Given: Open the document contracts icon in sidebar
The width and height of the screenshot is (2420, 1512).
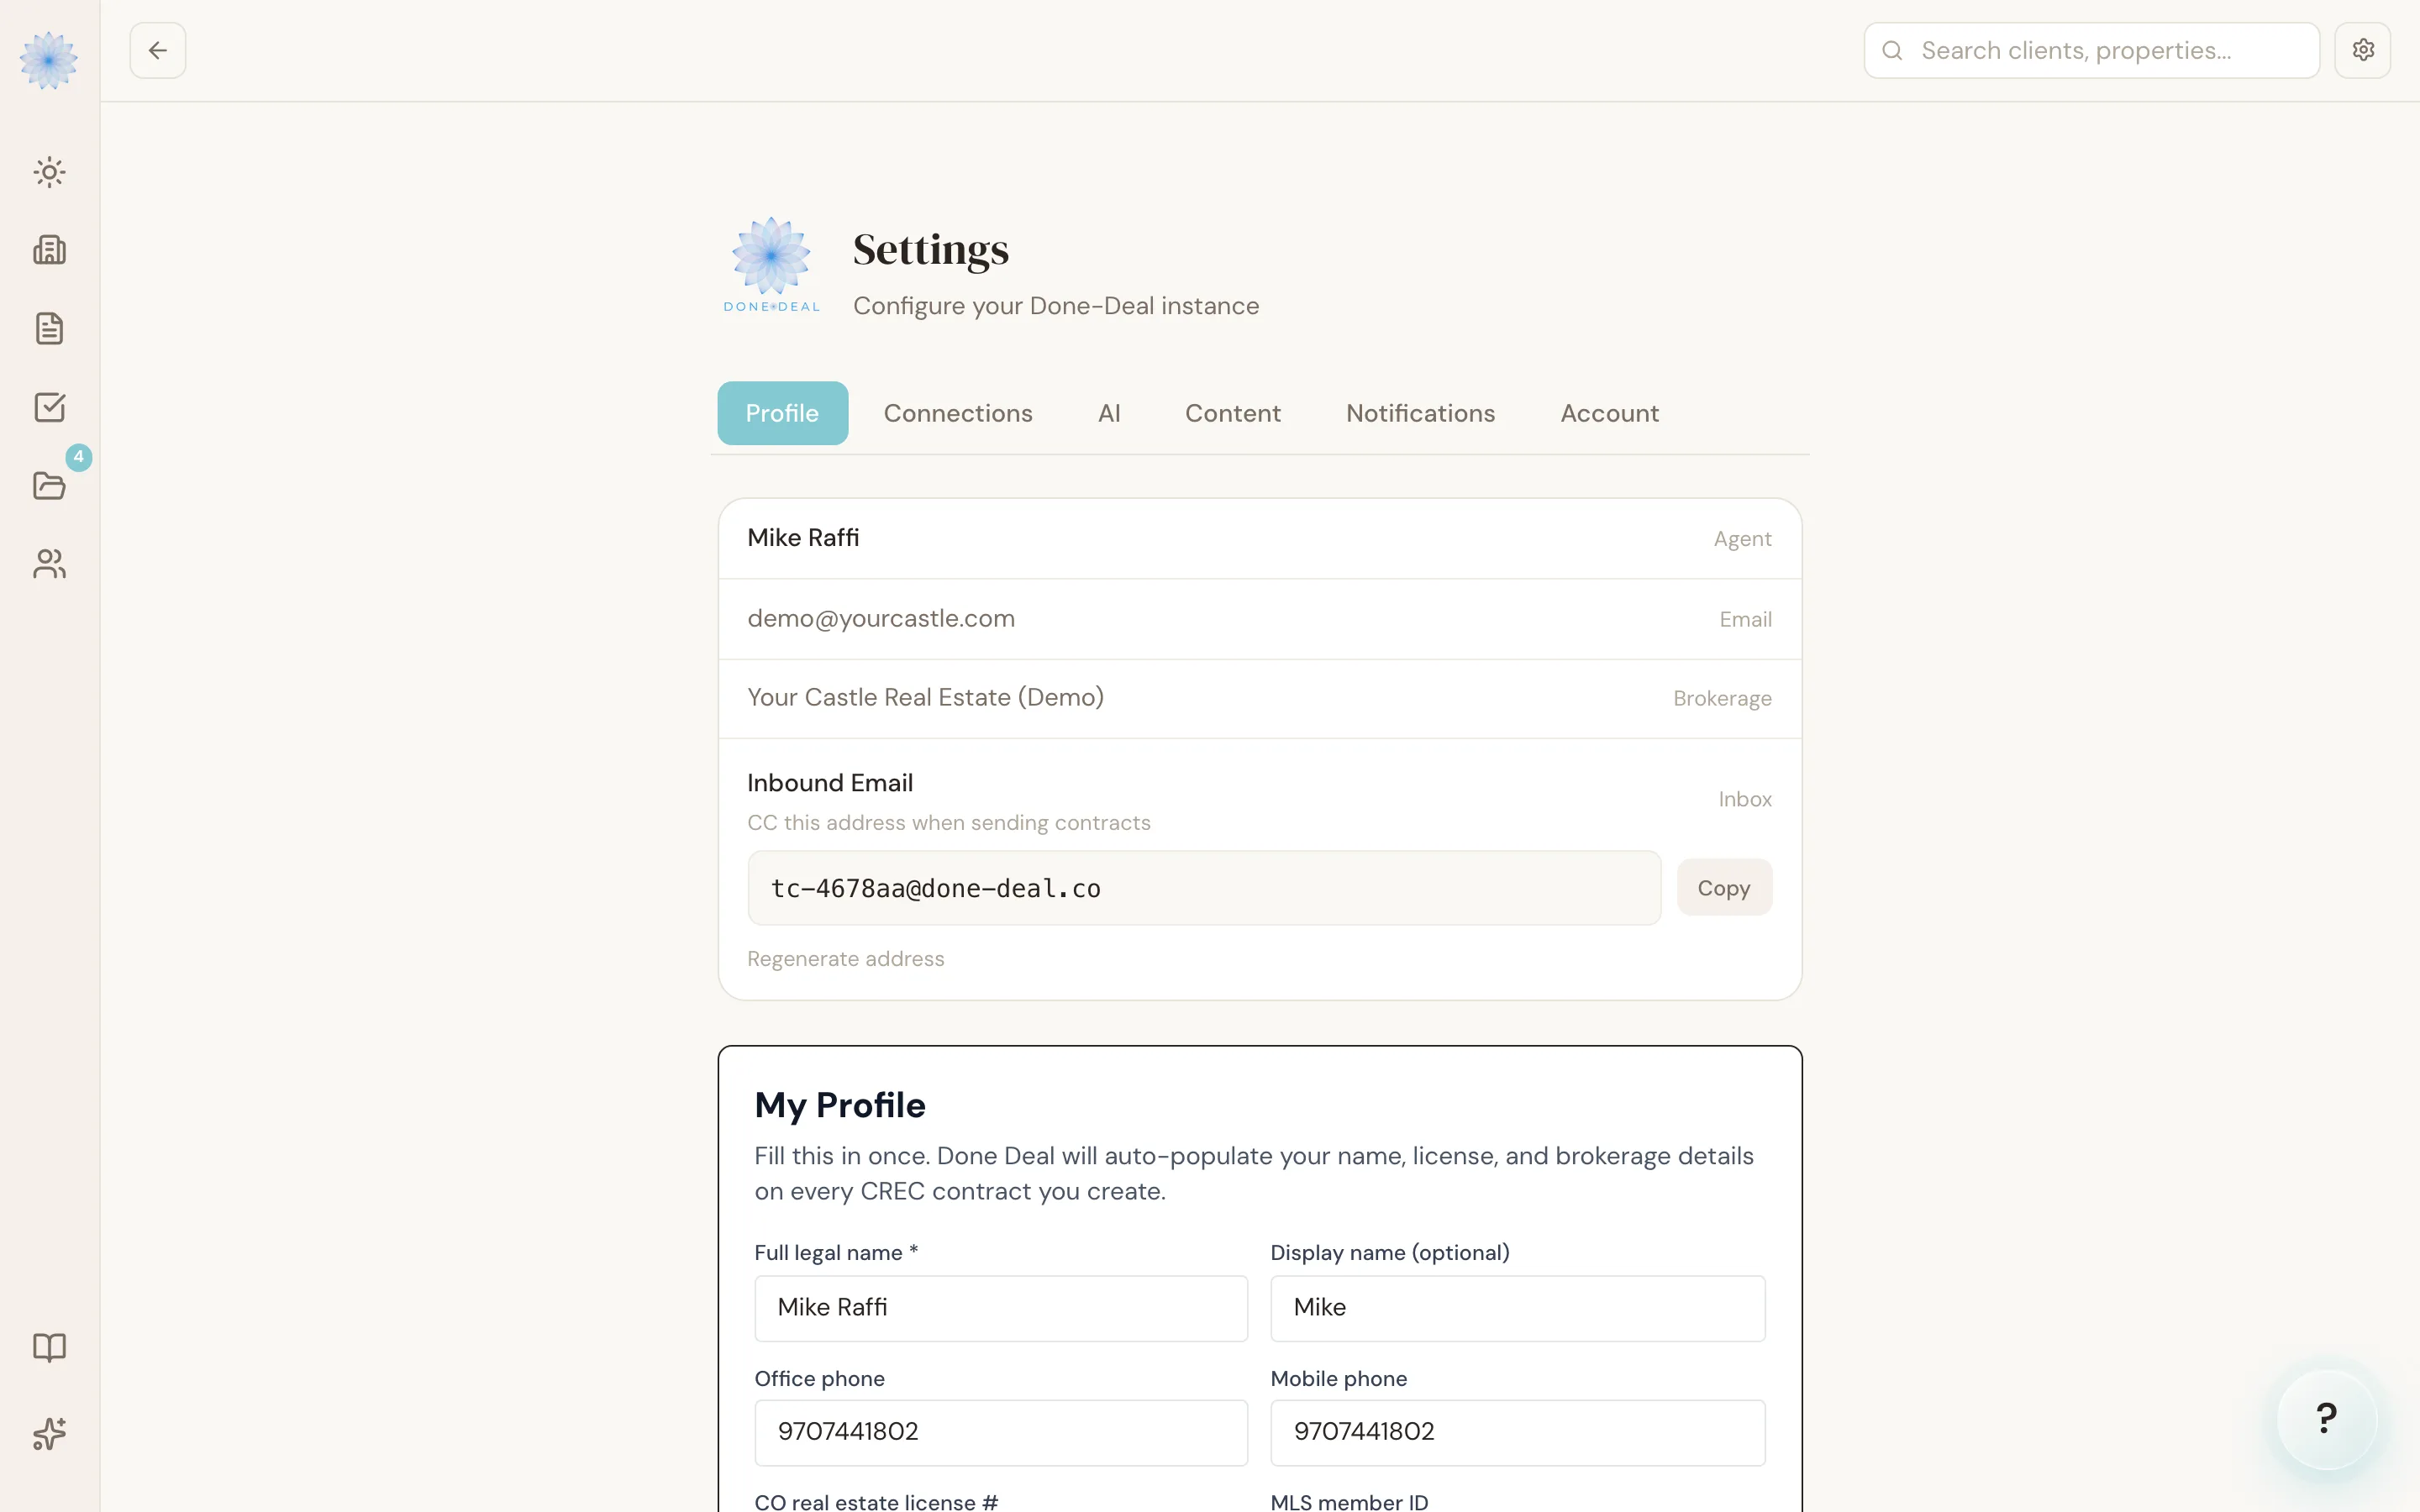Looking at the screenshot, I should [49, 328].
